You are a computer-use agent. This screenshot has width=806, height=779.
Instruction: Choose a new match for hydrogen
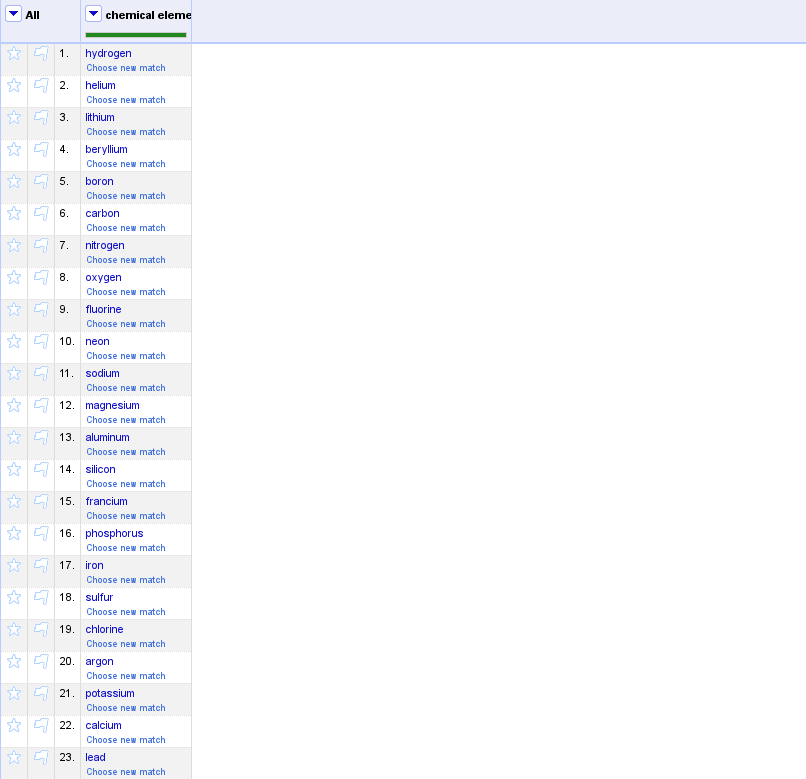(x=125, y=67)
